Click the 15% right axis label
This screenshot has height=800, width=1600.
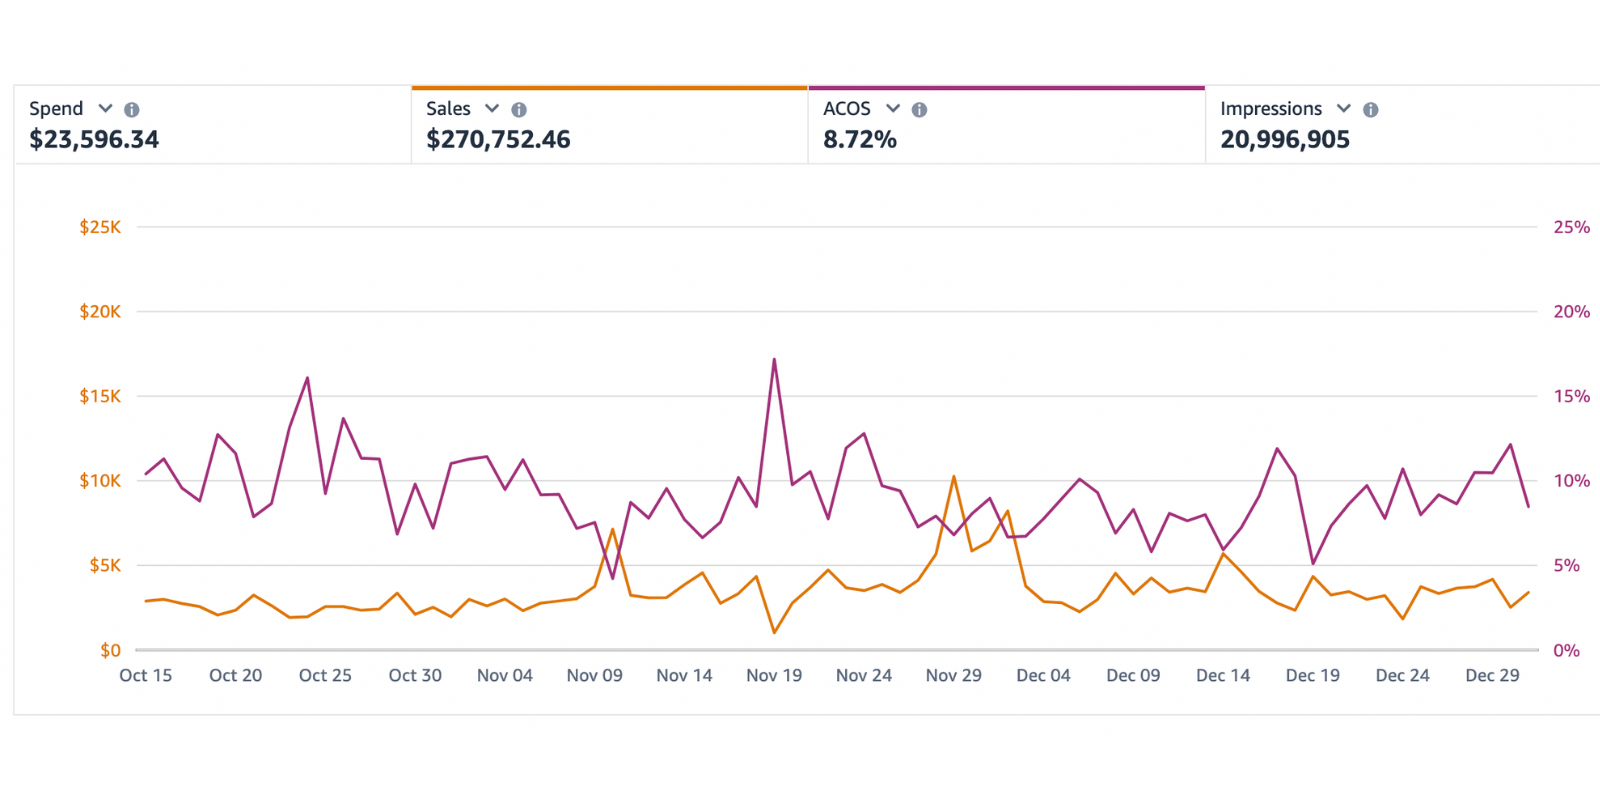tap(1571, 396)
